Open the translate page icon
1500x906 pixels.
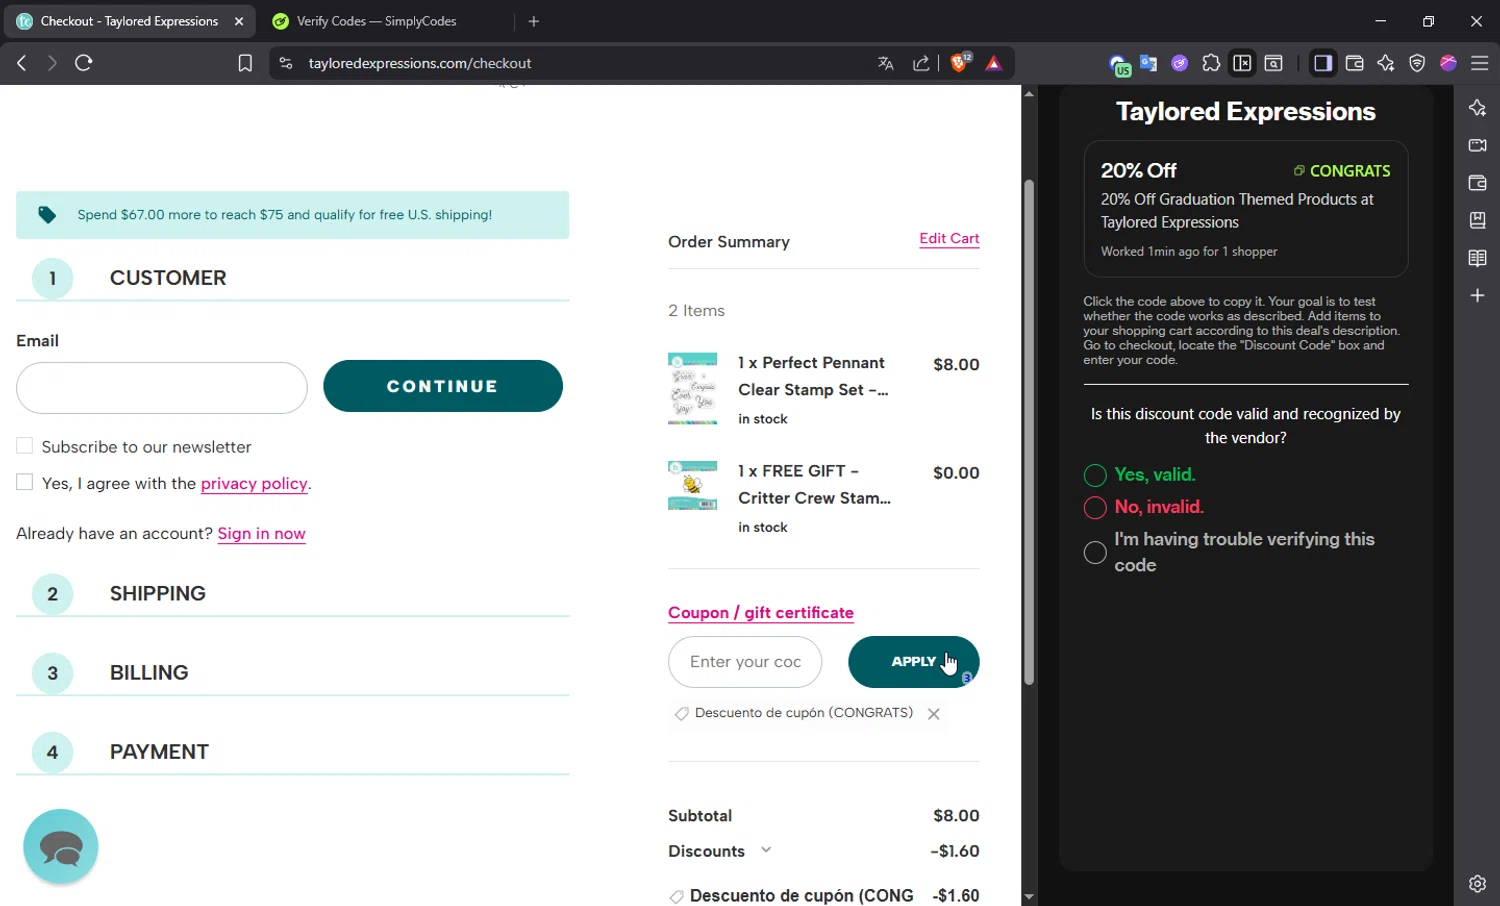coord(885,63)
